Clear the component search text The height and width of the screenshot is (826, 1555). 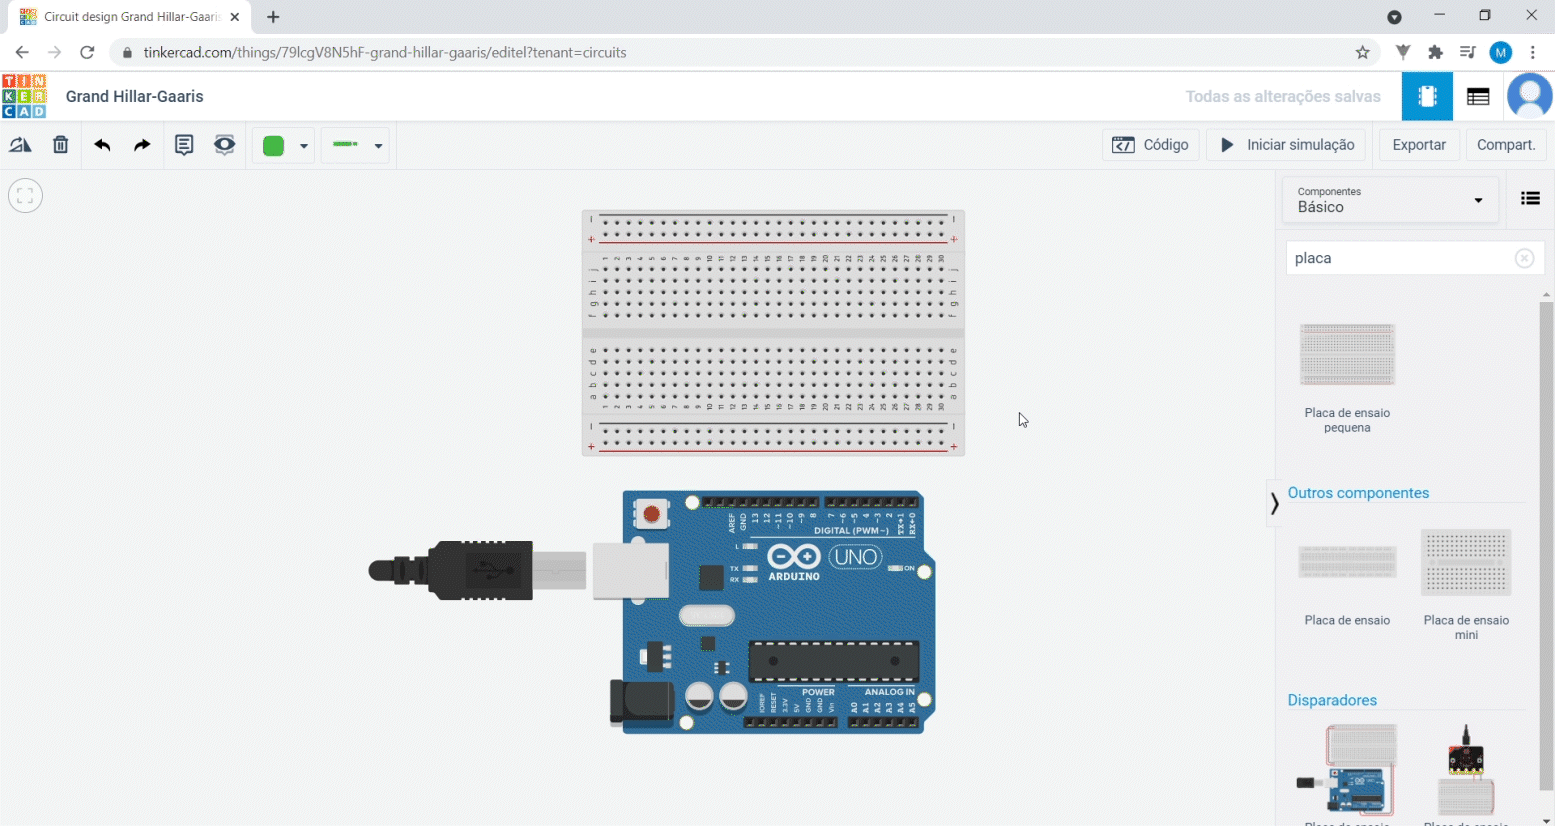coord(1524,258)
